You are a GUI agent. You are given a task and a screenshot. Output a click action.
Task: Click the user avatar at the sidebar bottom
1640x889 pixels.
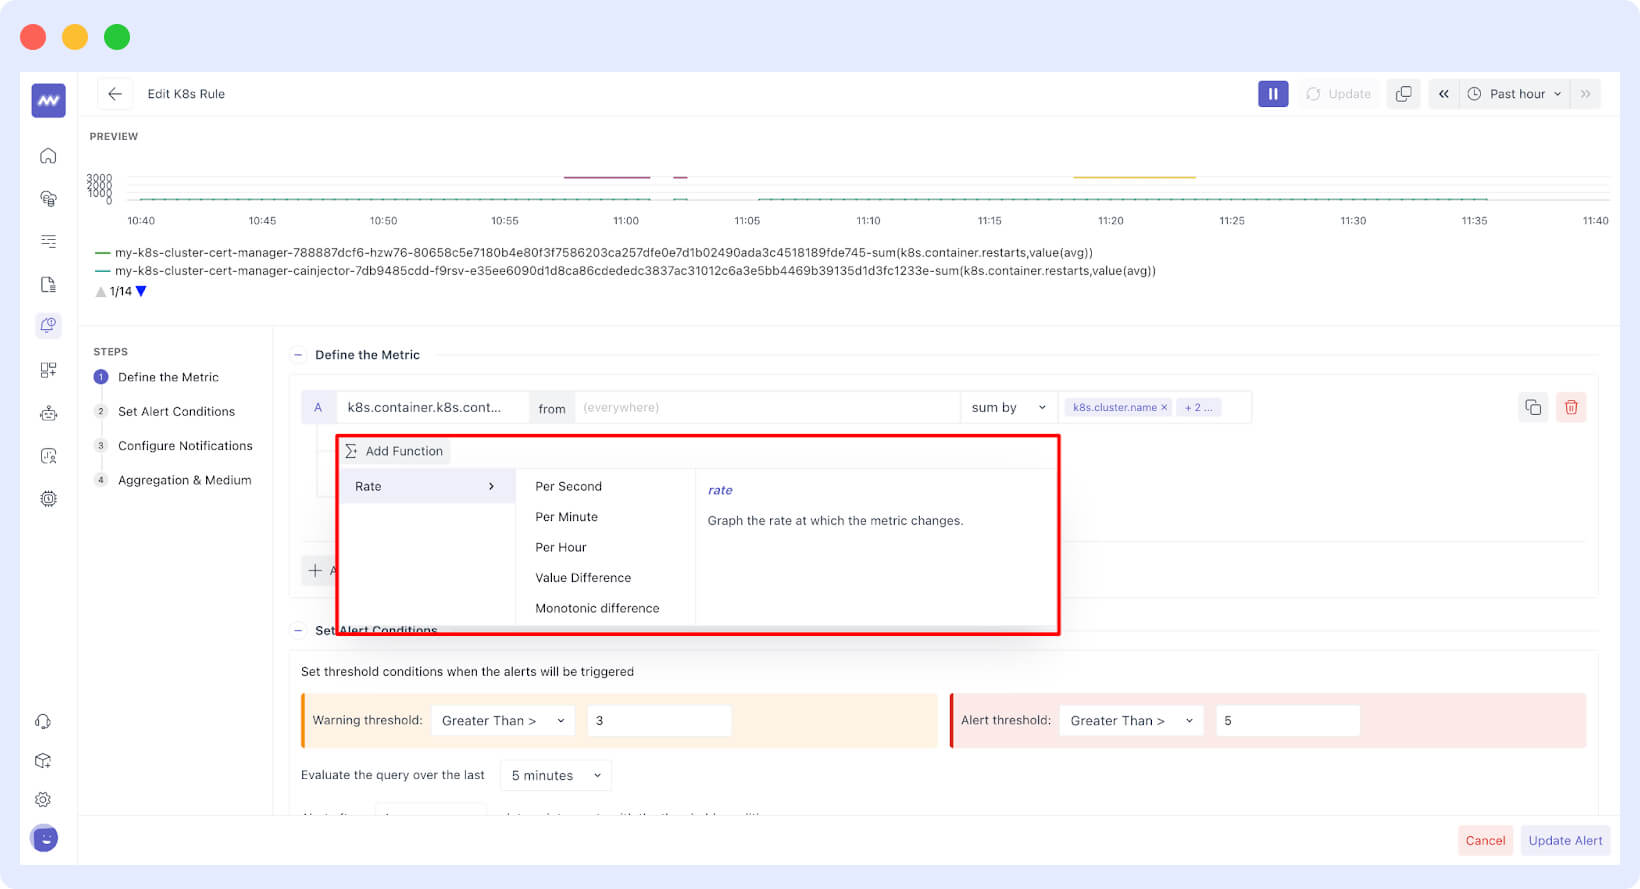(x=44, y=838)
